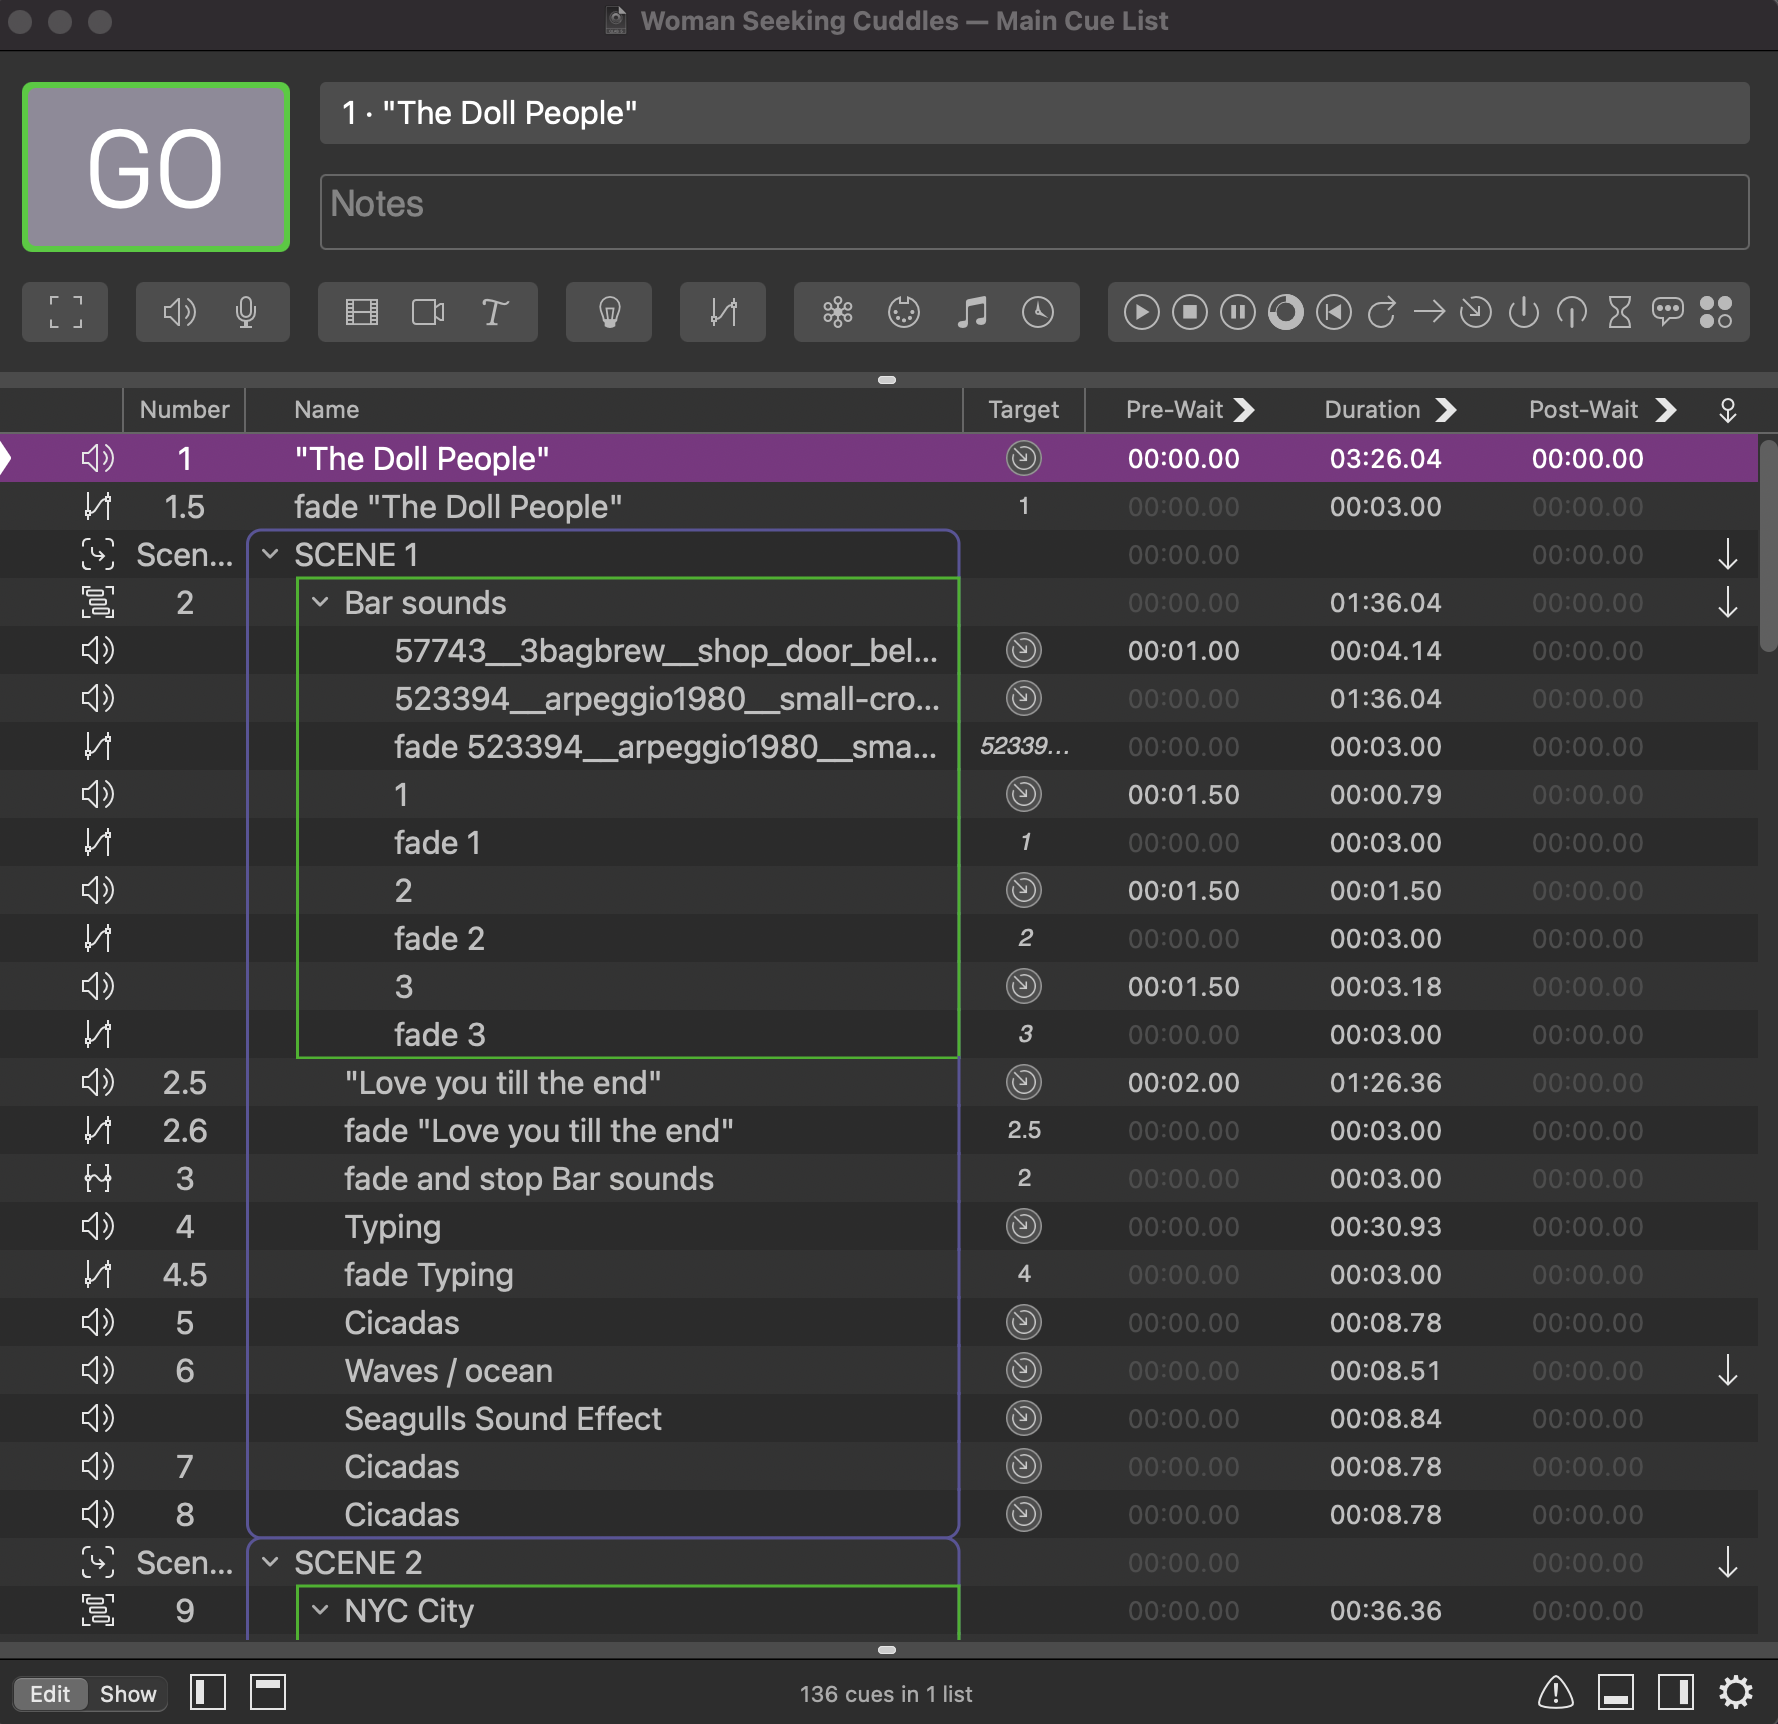Add a new MIDI cue
Screen dimensions: 1778x1724
tap(904, 312)
